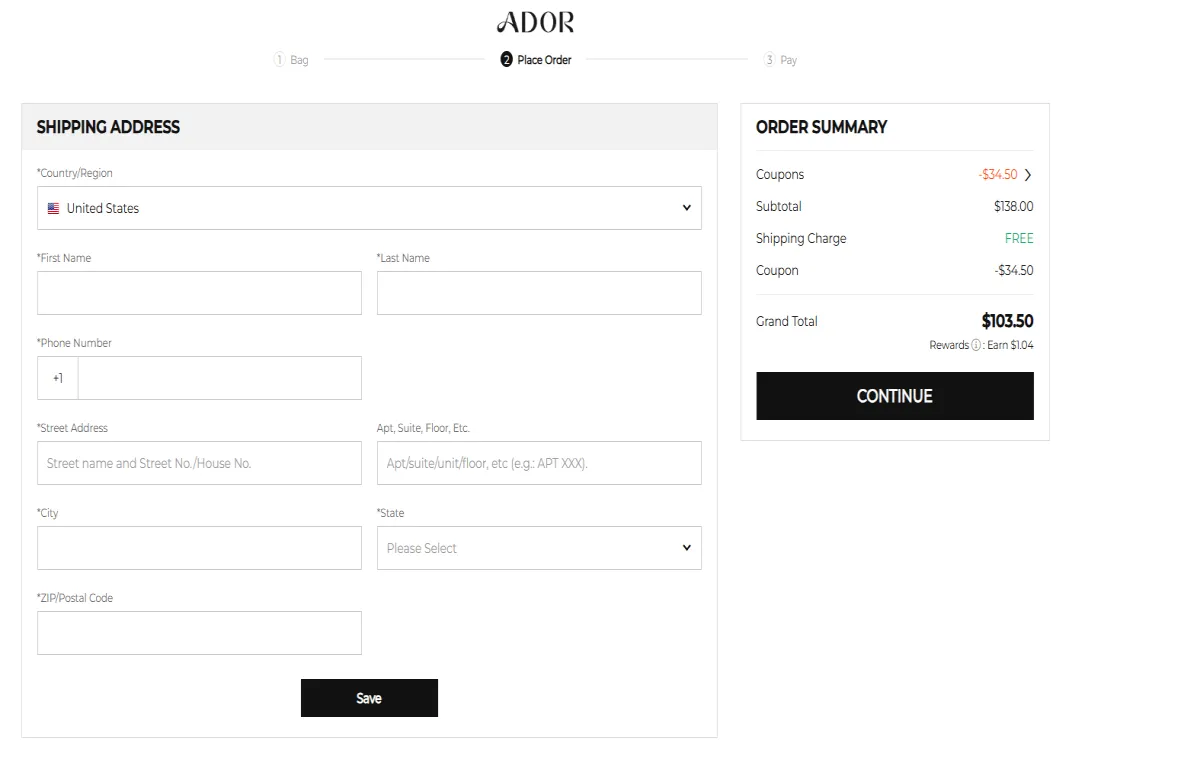Click the step 1 Bag circle icon
1200x764 pixels.
(279, 60)
